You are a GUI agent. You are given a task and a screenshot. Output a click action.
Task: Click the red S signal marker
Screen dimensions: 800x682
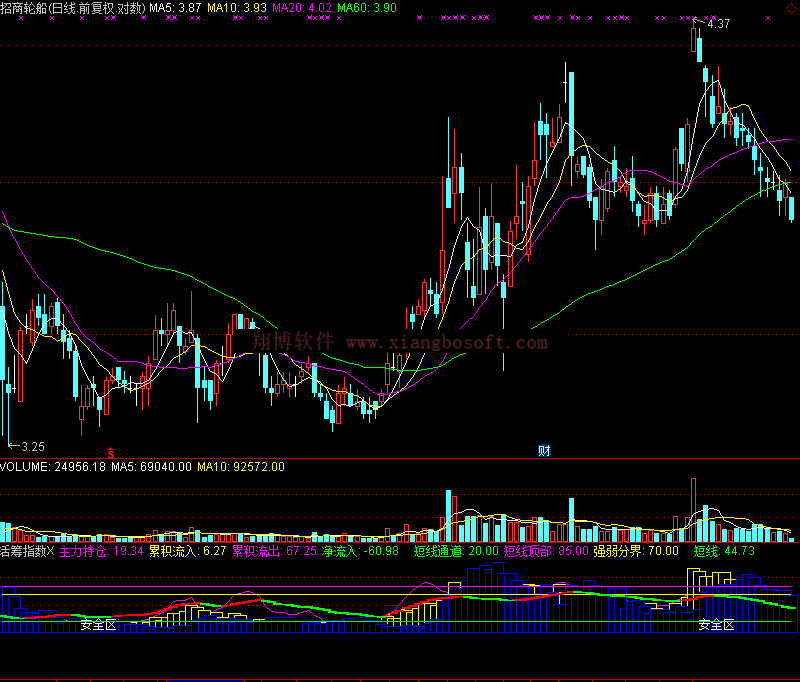coord(111,452)
